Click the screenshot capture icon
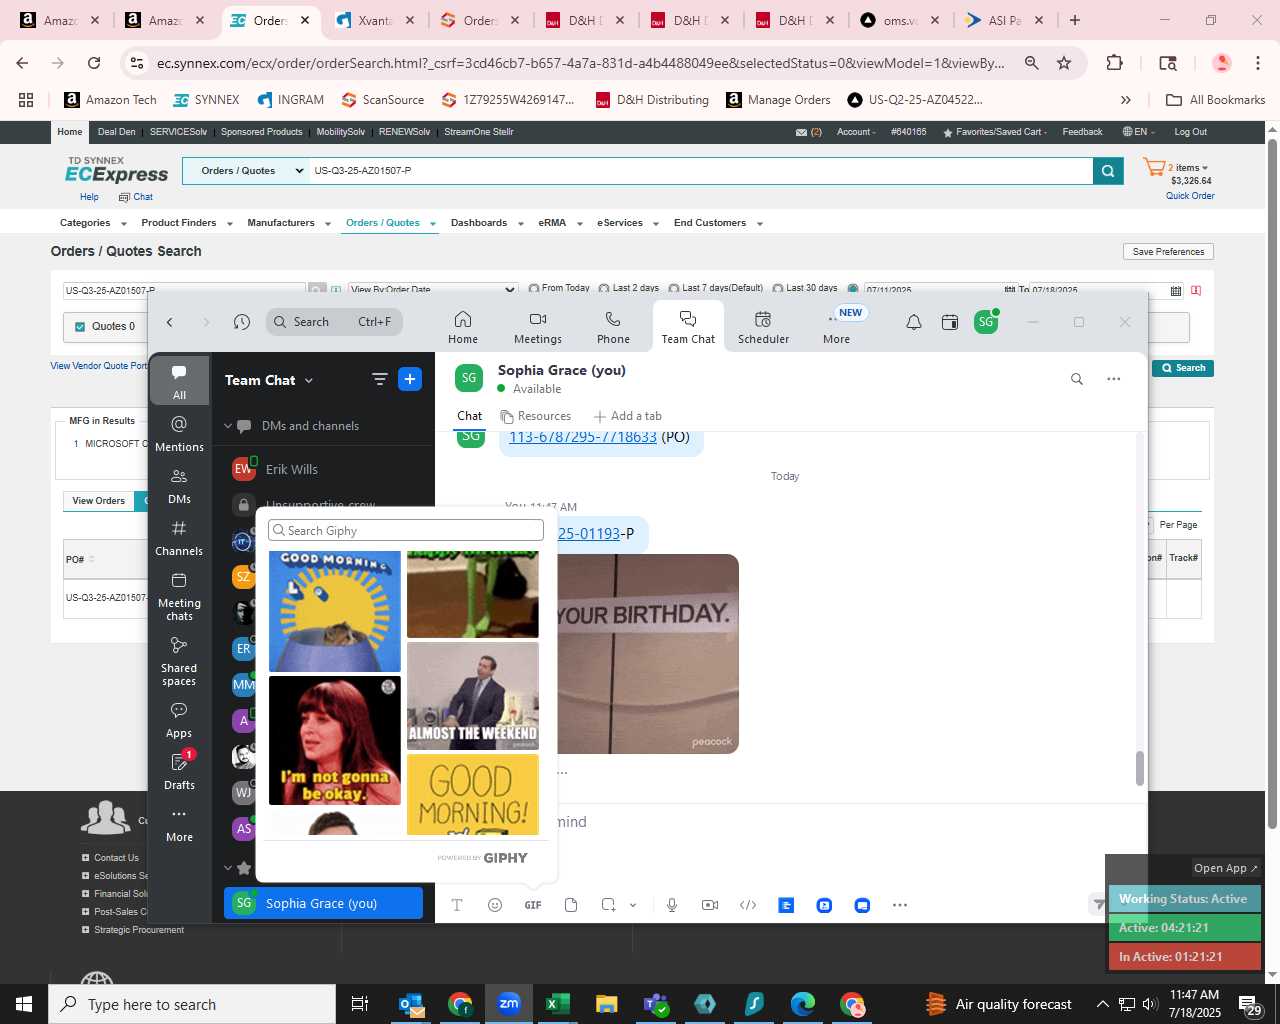Screen dimensions: 1280x1024 click(608, 905)
